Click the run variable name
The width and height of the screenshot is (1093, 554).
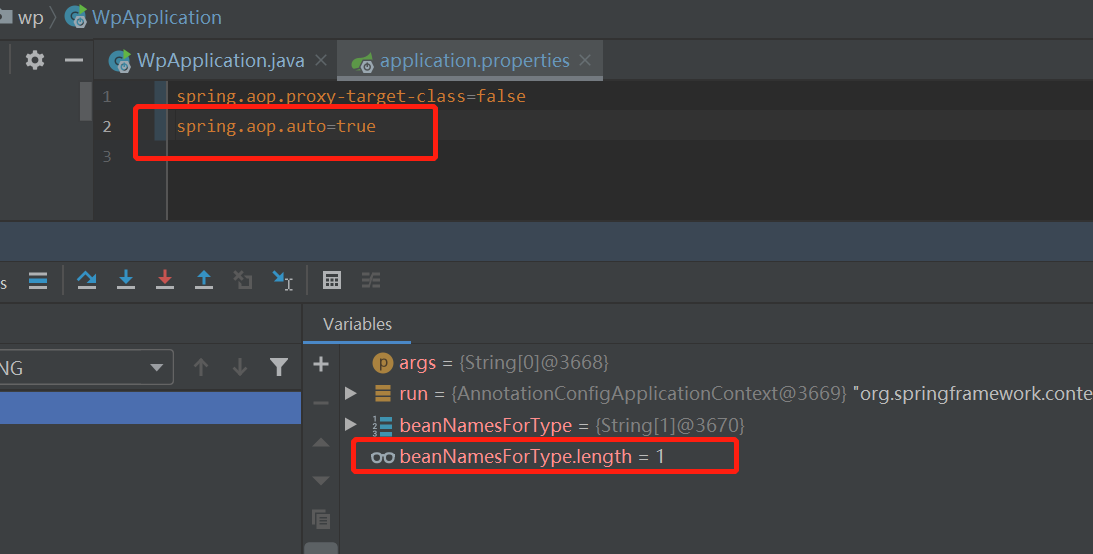click(413, 394)
